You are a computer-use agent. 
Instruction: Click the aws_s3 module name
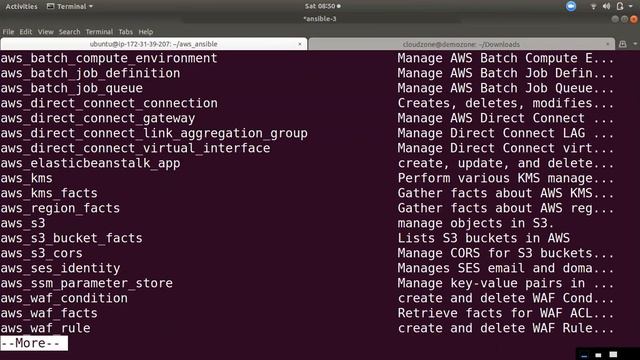click(23, 223)
